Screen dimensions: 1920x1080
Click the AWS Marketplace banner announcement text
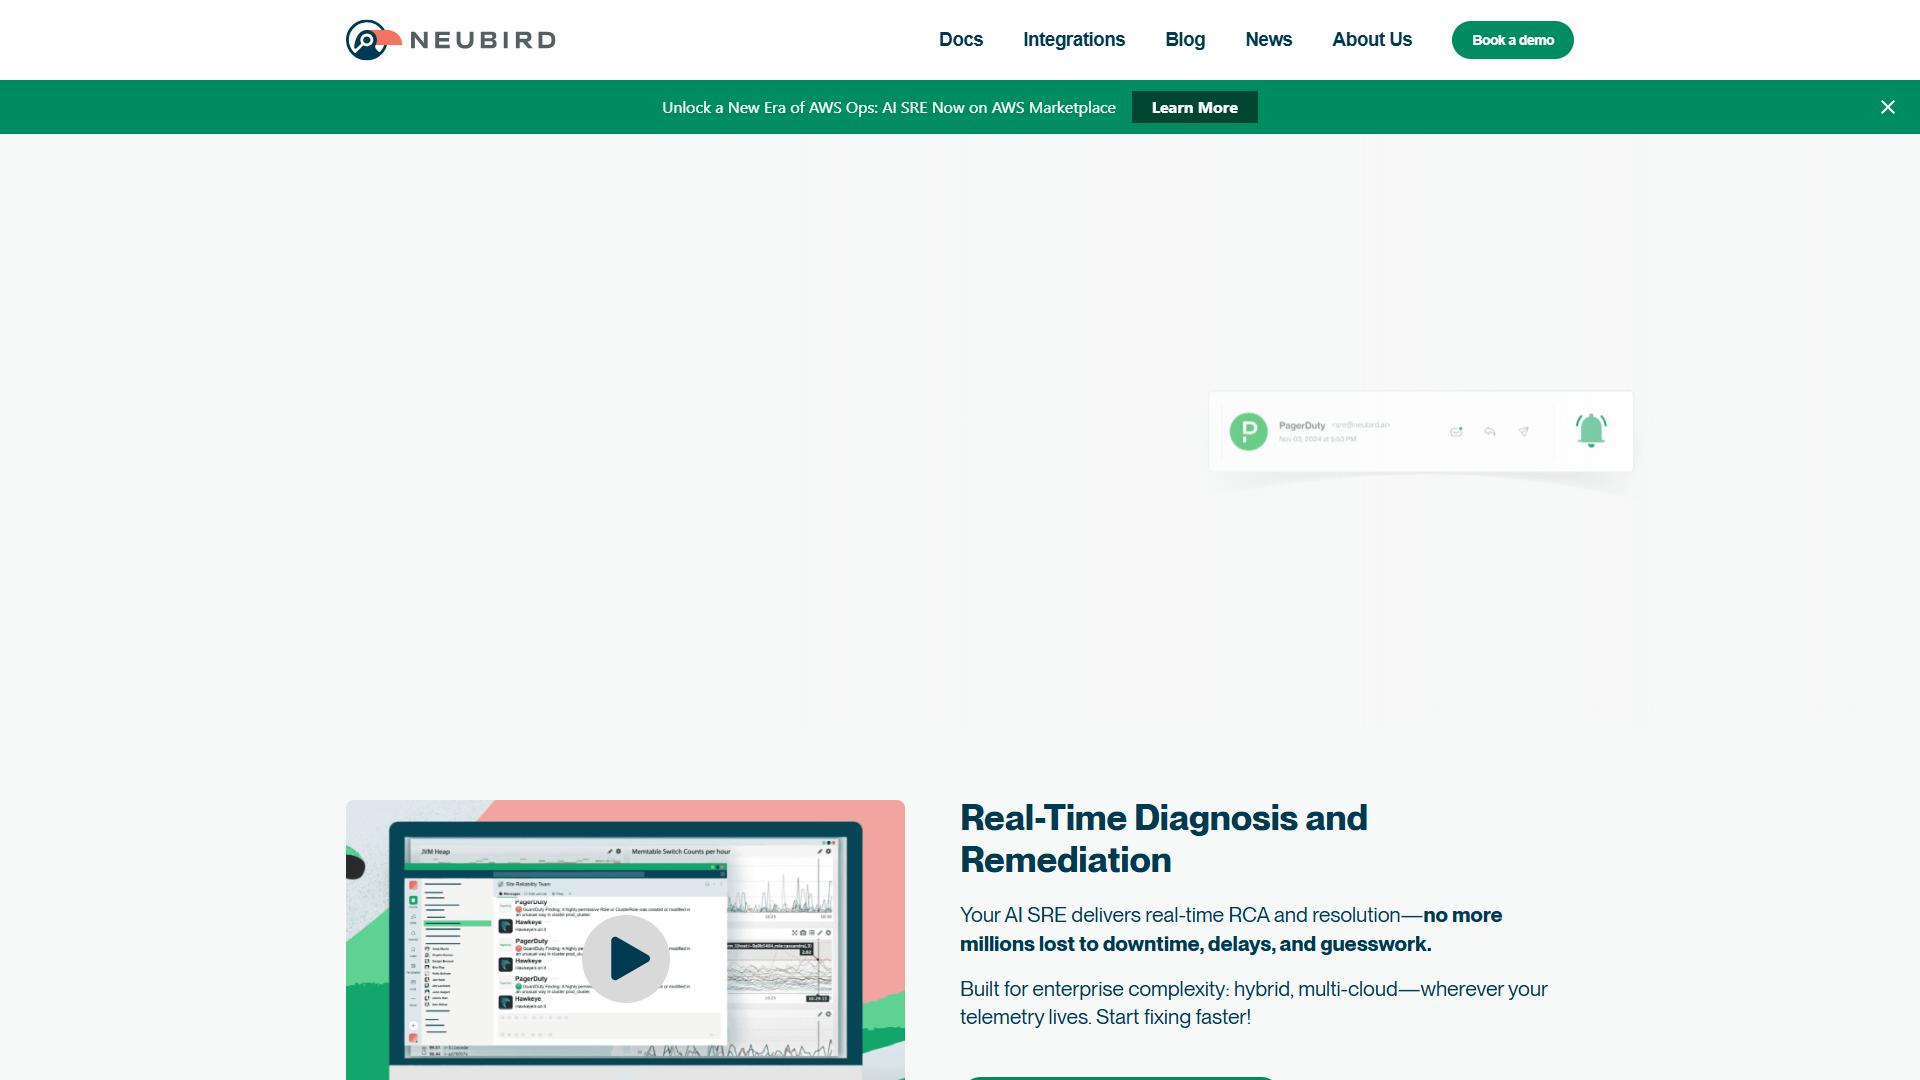pyautogui.click(x=888, y=107)
